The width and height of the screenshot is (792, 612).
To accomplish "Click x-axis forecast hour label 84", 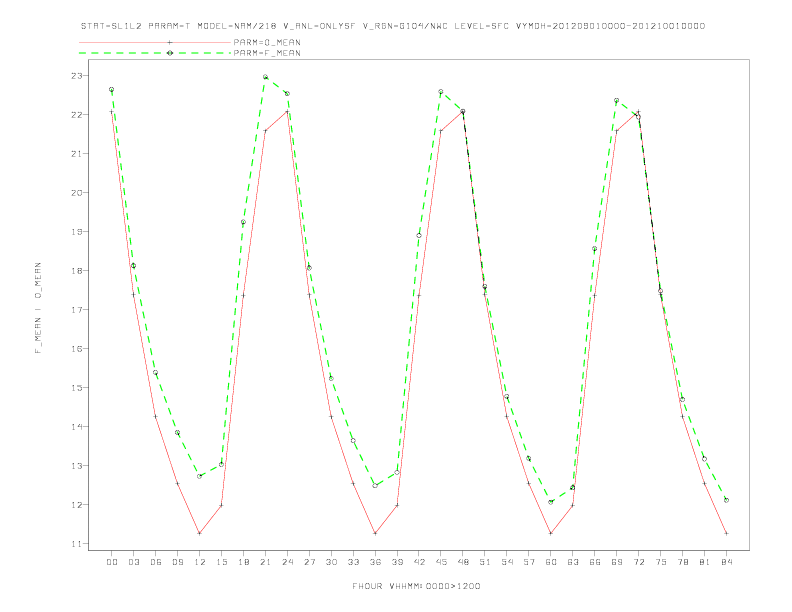I will pos(726,562).
